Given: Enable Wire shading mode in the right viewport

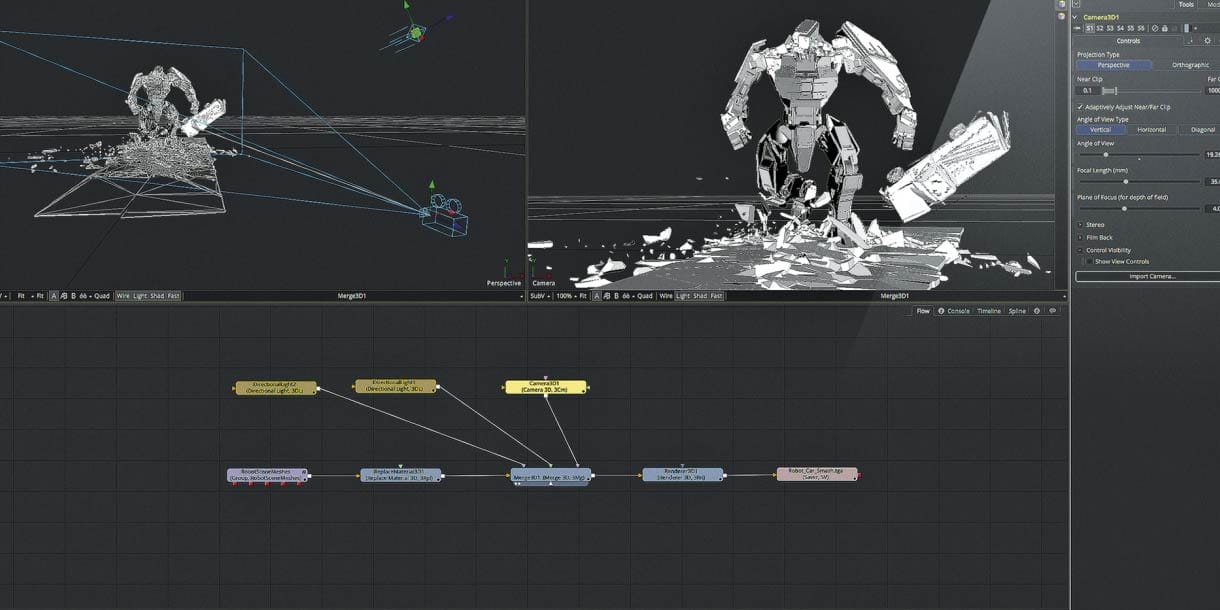Looking at the screenshot, I should (666, 296).
